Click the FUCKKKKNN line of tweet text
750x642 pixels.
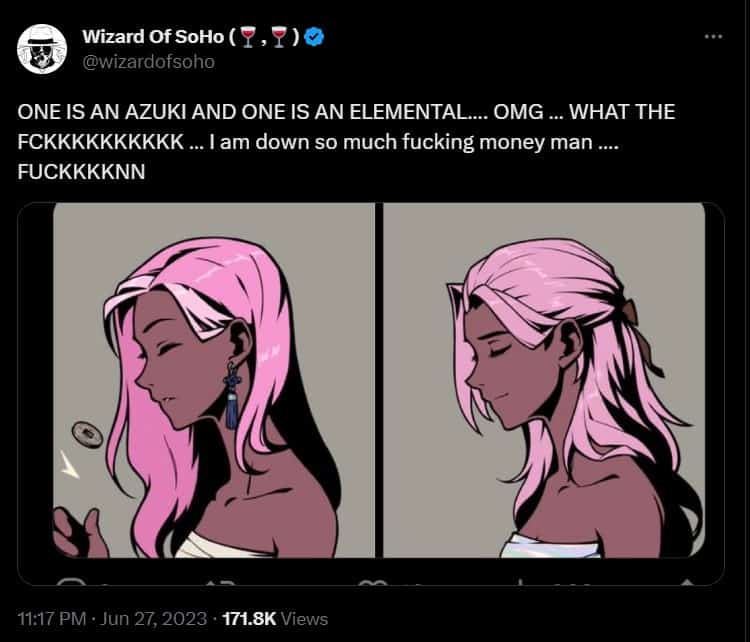tap(81, 172)
